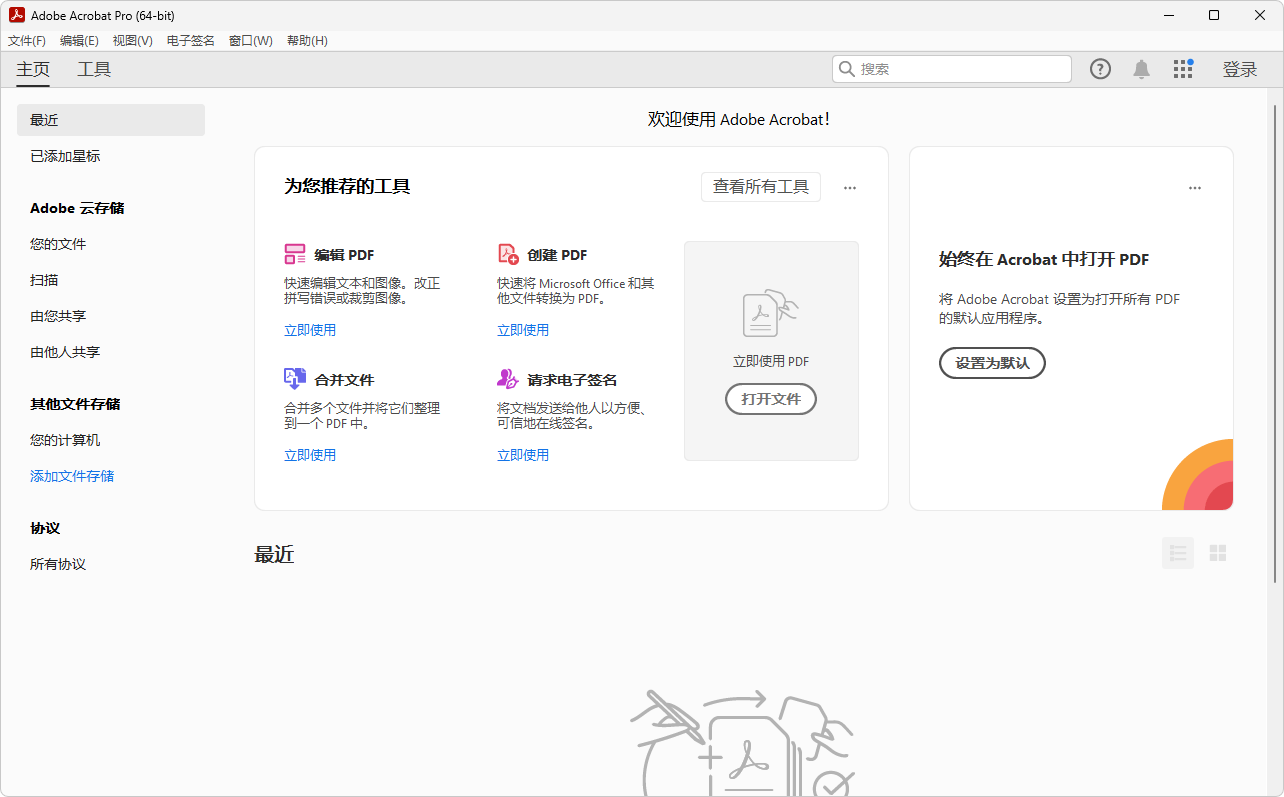Expand options menu on default PDF card
Image resolution: width=1284 pixels, height=797 pixels.
pos(1195,188)
